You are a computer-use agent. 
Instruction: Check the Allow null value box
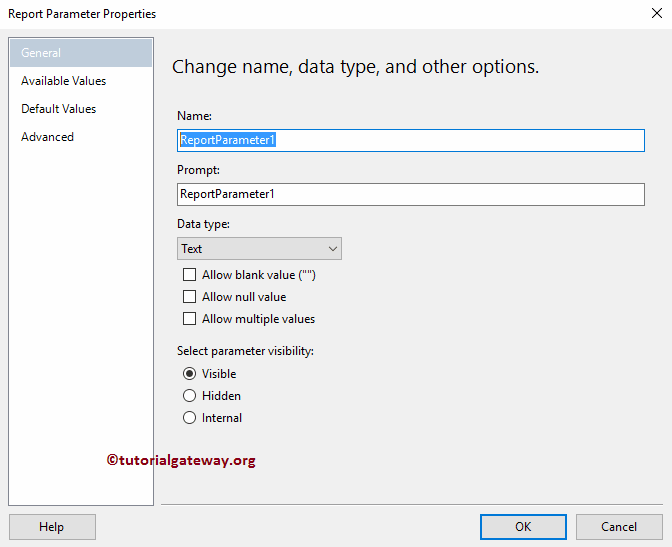(190, 297)
